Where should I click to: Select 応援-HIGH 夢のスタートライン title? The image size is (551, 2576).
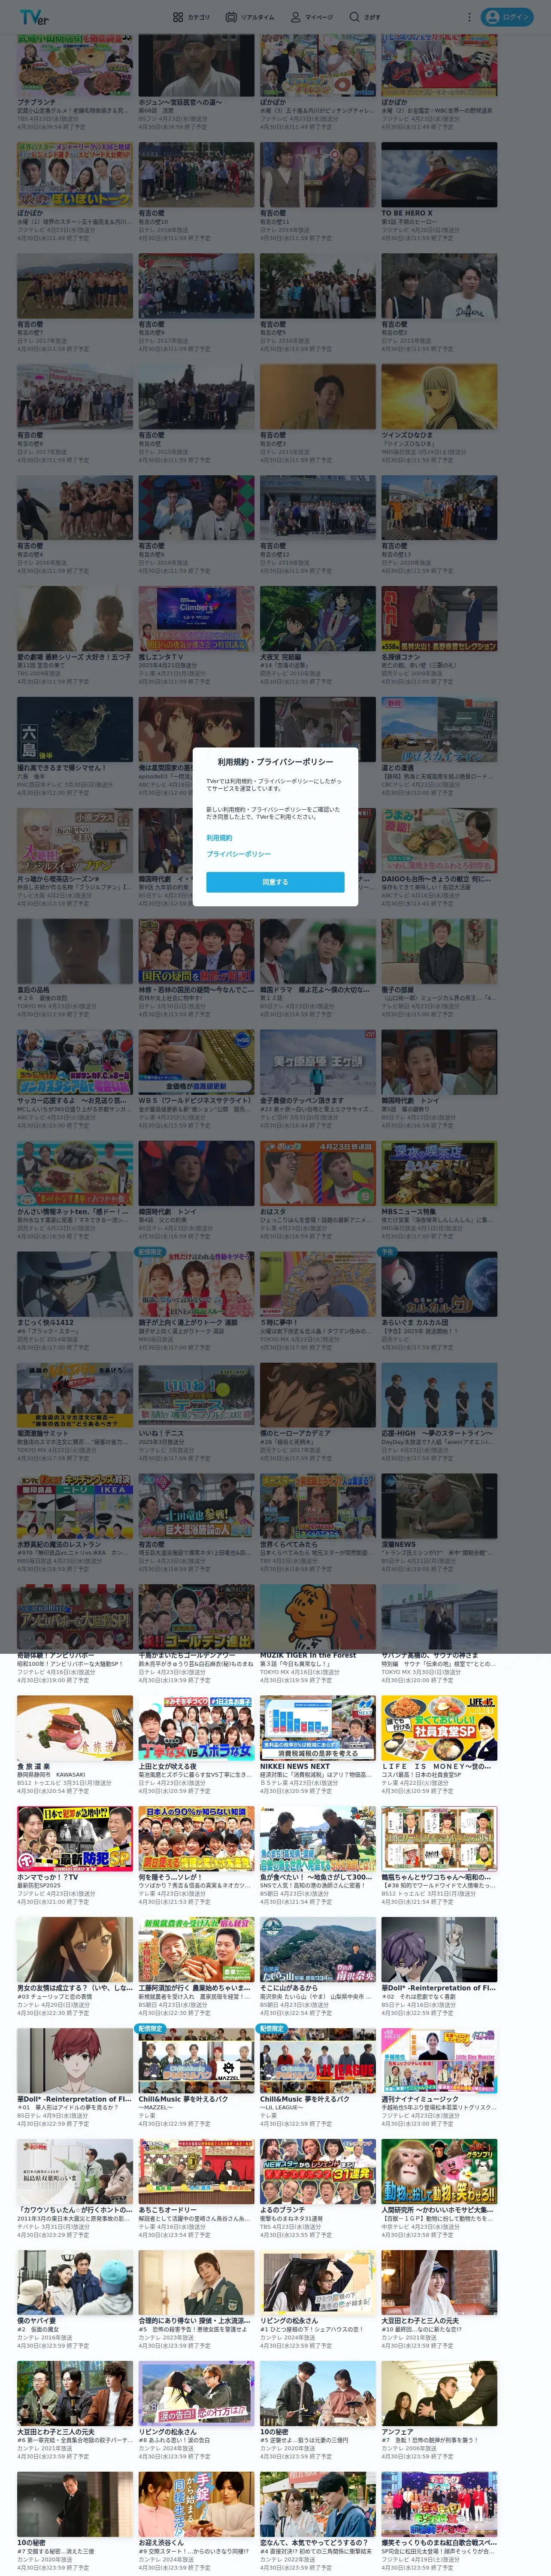(437, 1434)
